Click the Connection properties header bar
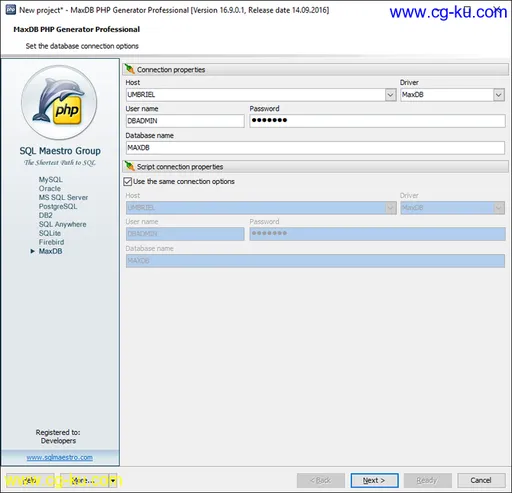This screenshot has width=512, height=493. tap(316, 69)
